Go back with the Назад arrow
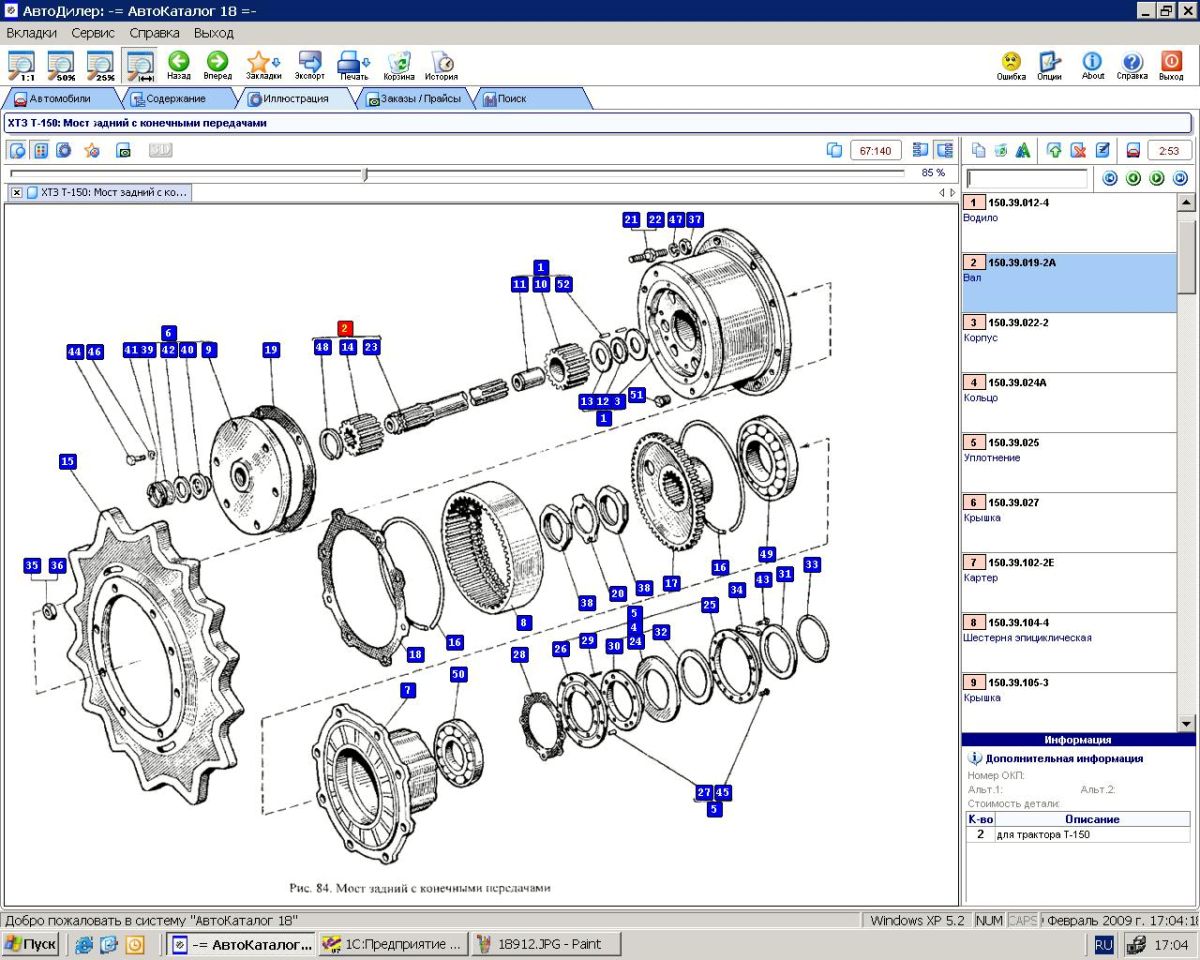 point(179,65)
